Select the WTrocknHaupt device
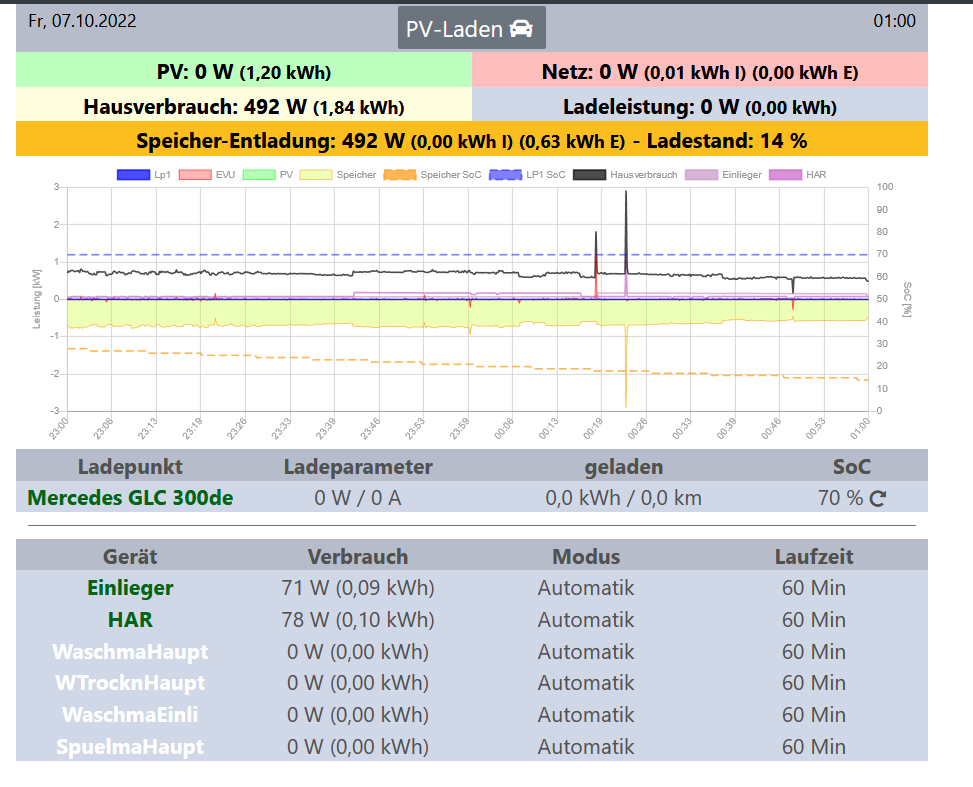The width and height of the screenshot is (973, 787). (x=130, y=683)
